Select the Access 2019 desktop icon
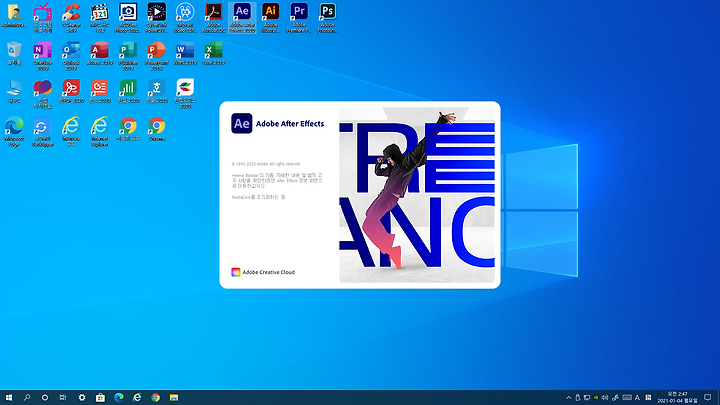 100,53
